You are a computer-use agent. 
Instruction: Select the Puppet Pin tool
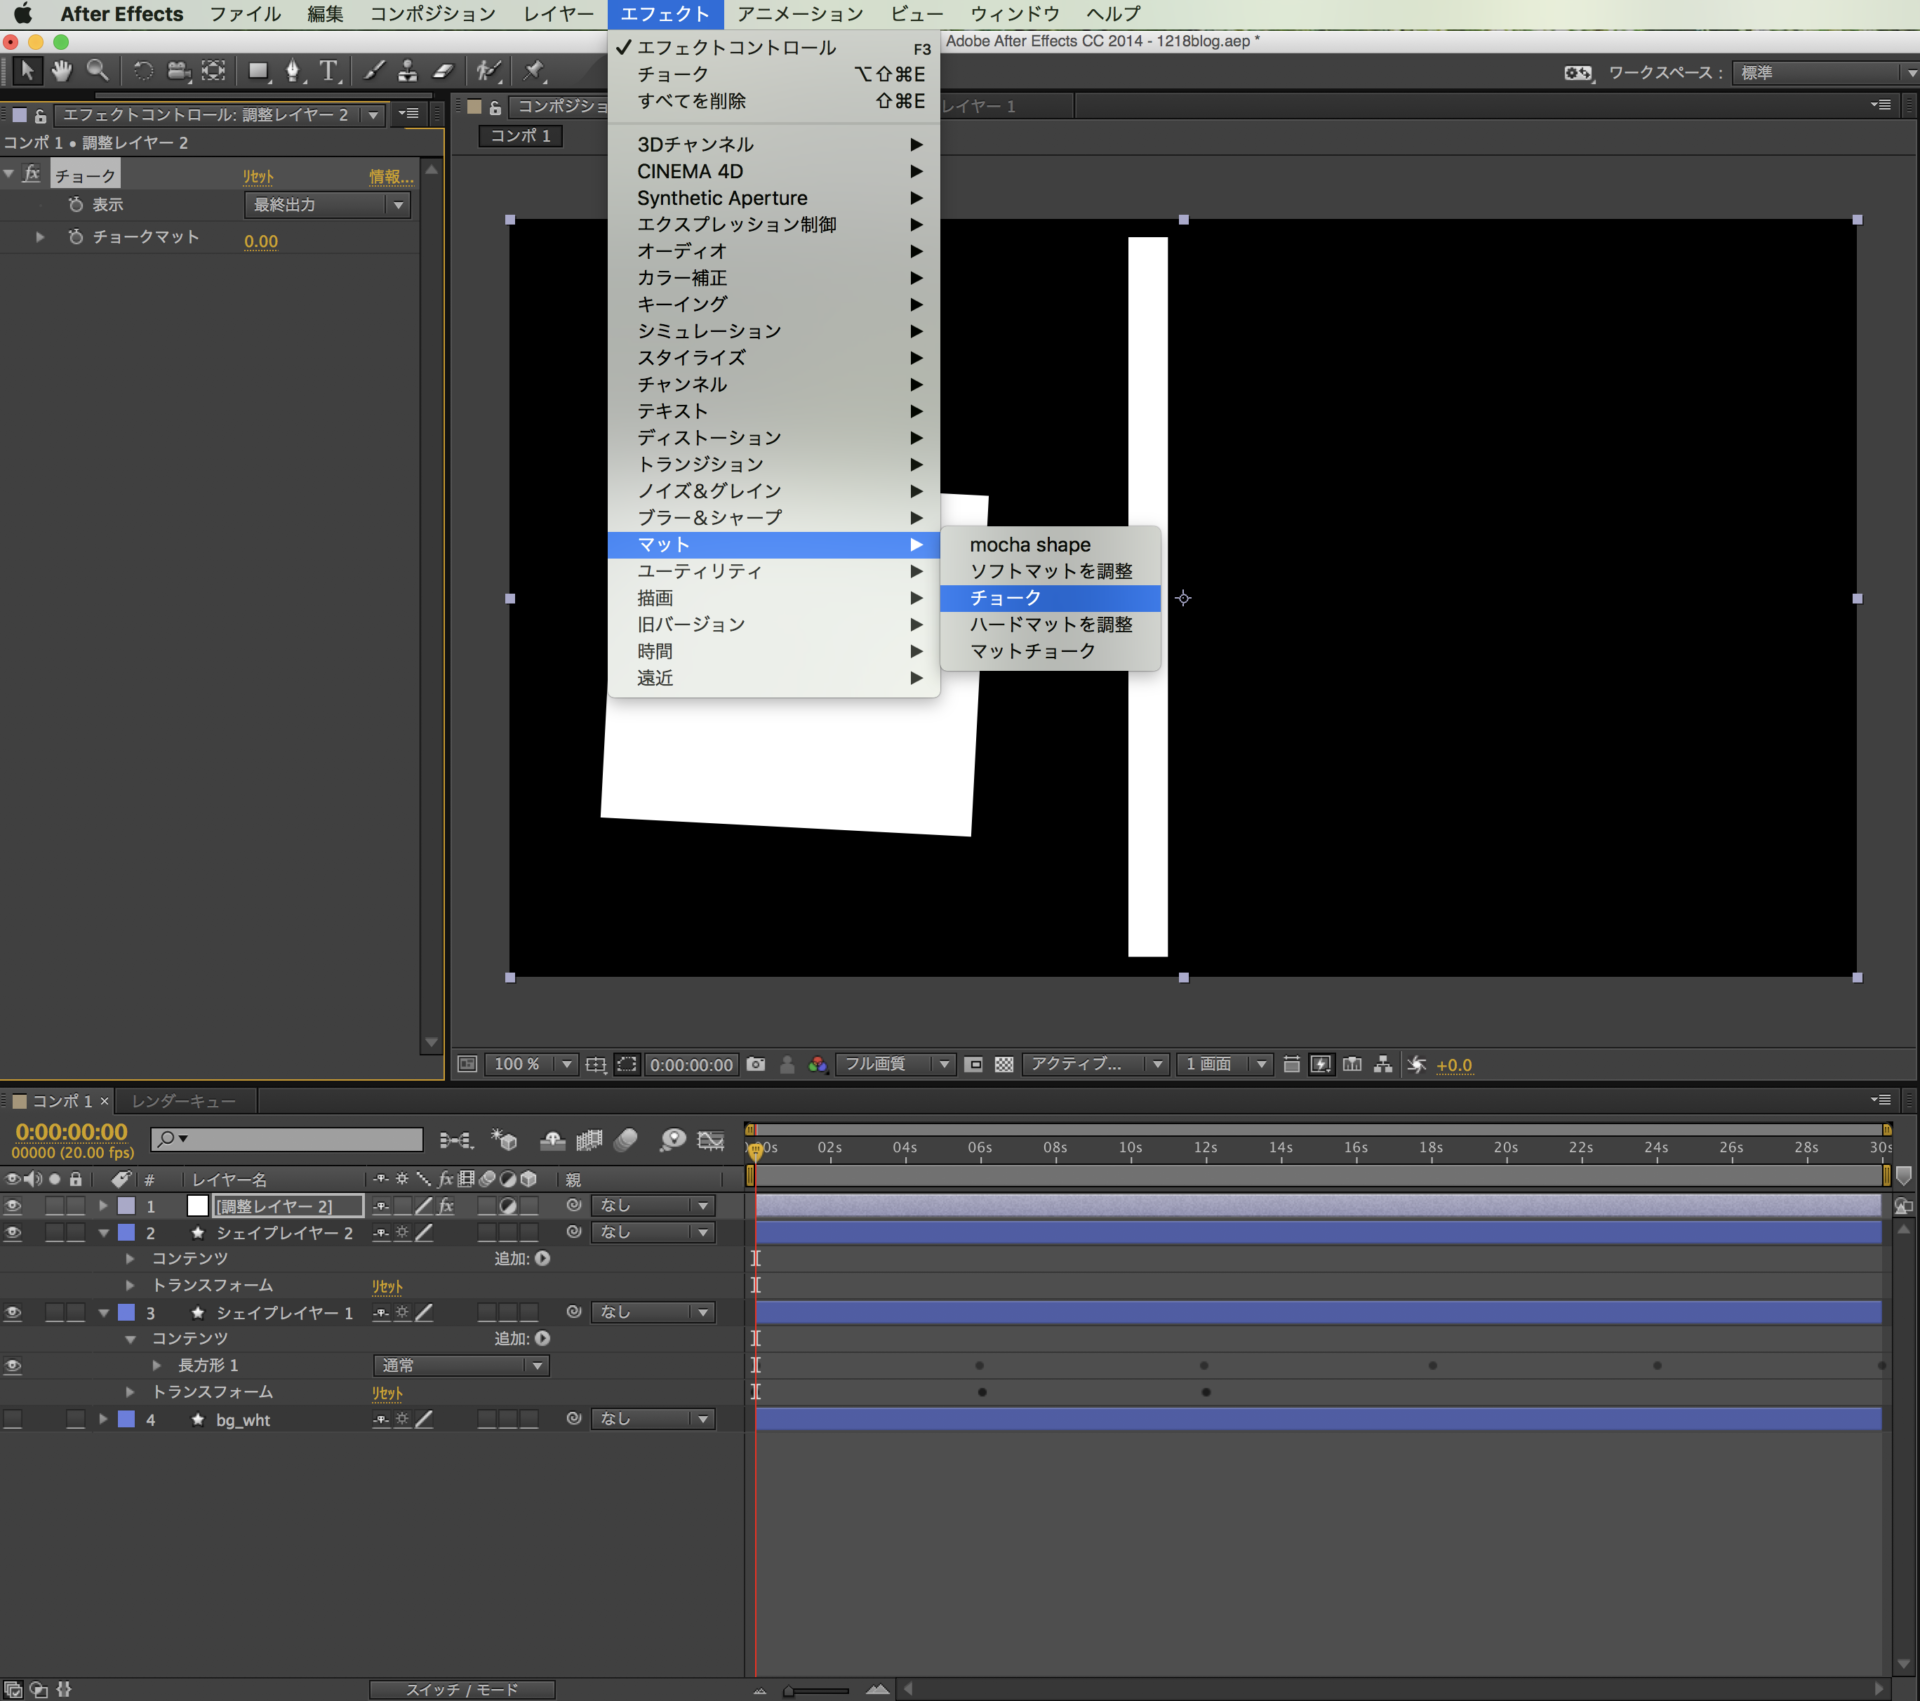(533, 71)
